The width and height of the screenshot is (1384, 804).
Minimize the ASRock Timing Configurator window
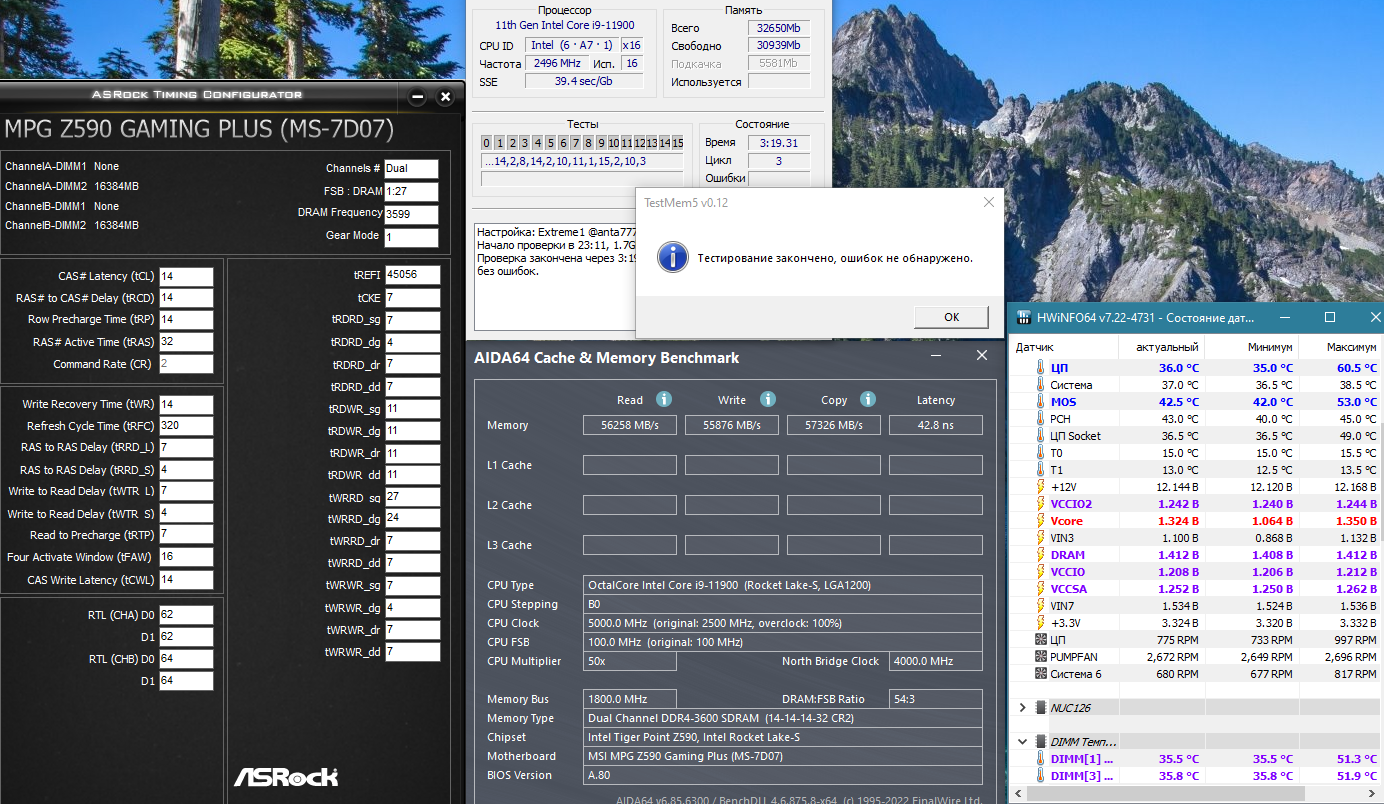tap(418, 97)
